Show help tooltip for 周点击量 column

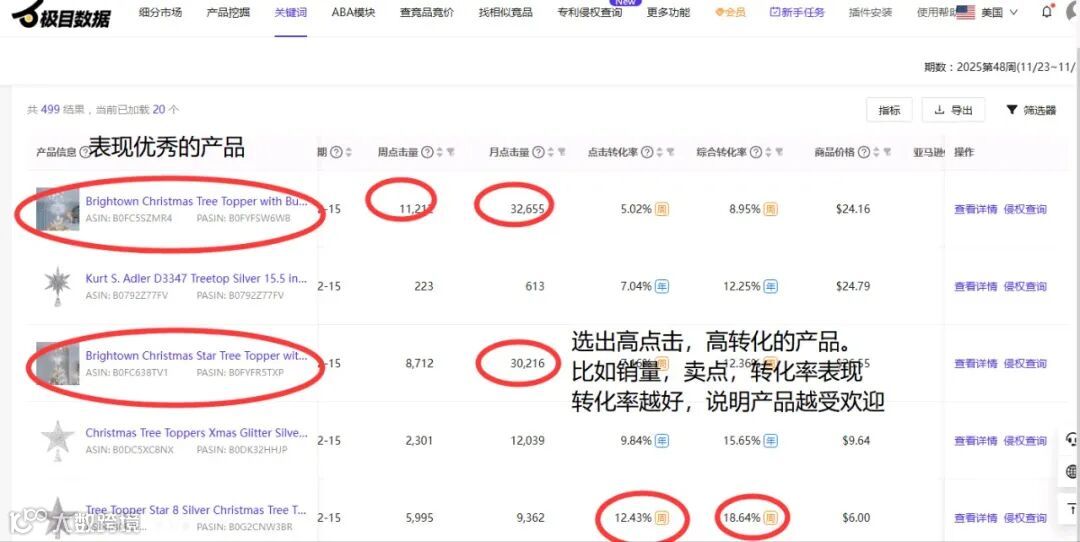[427, 152]
